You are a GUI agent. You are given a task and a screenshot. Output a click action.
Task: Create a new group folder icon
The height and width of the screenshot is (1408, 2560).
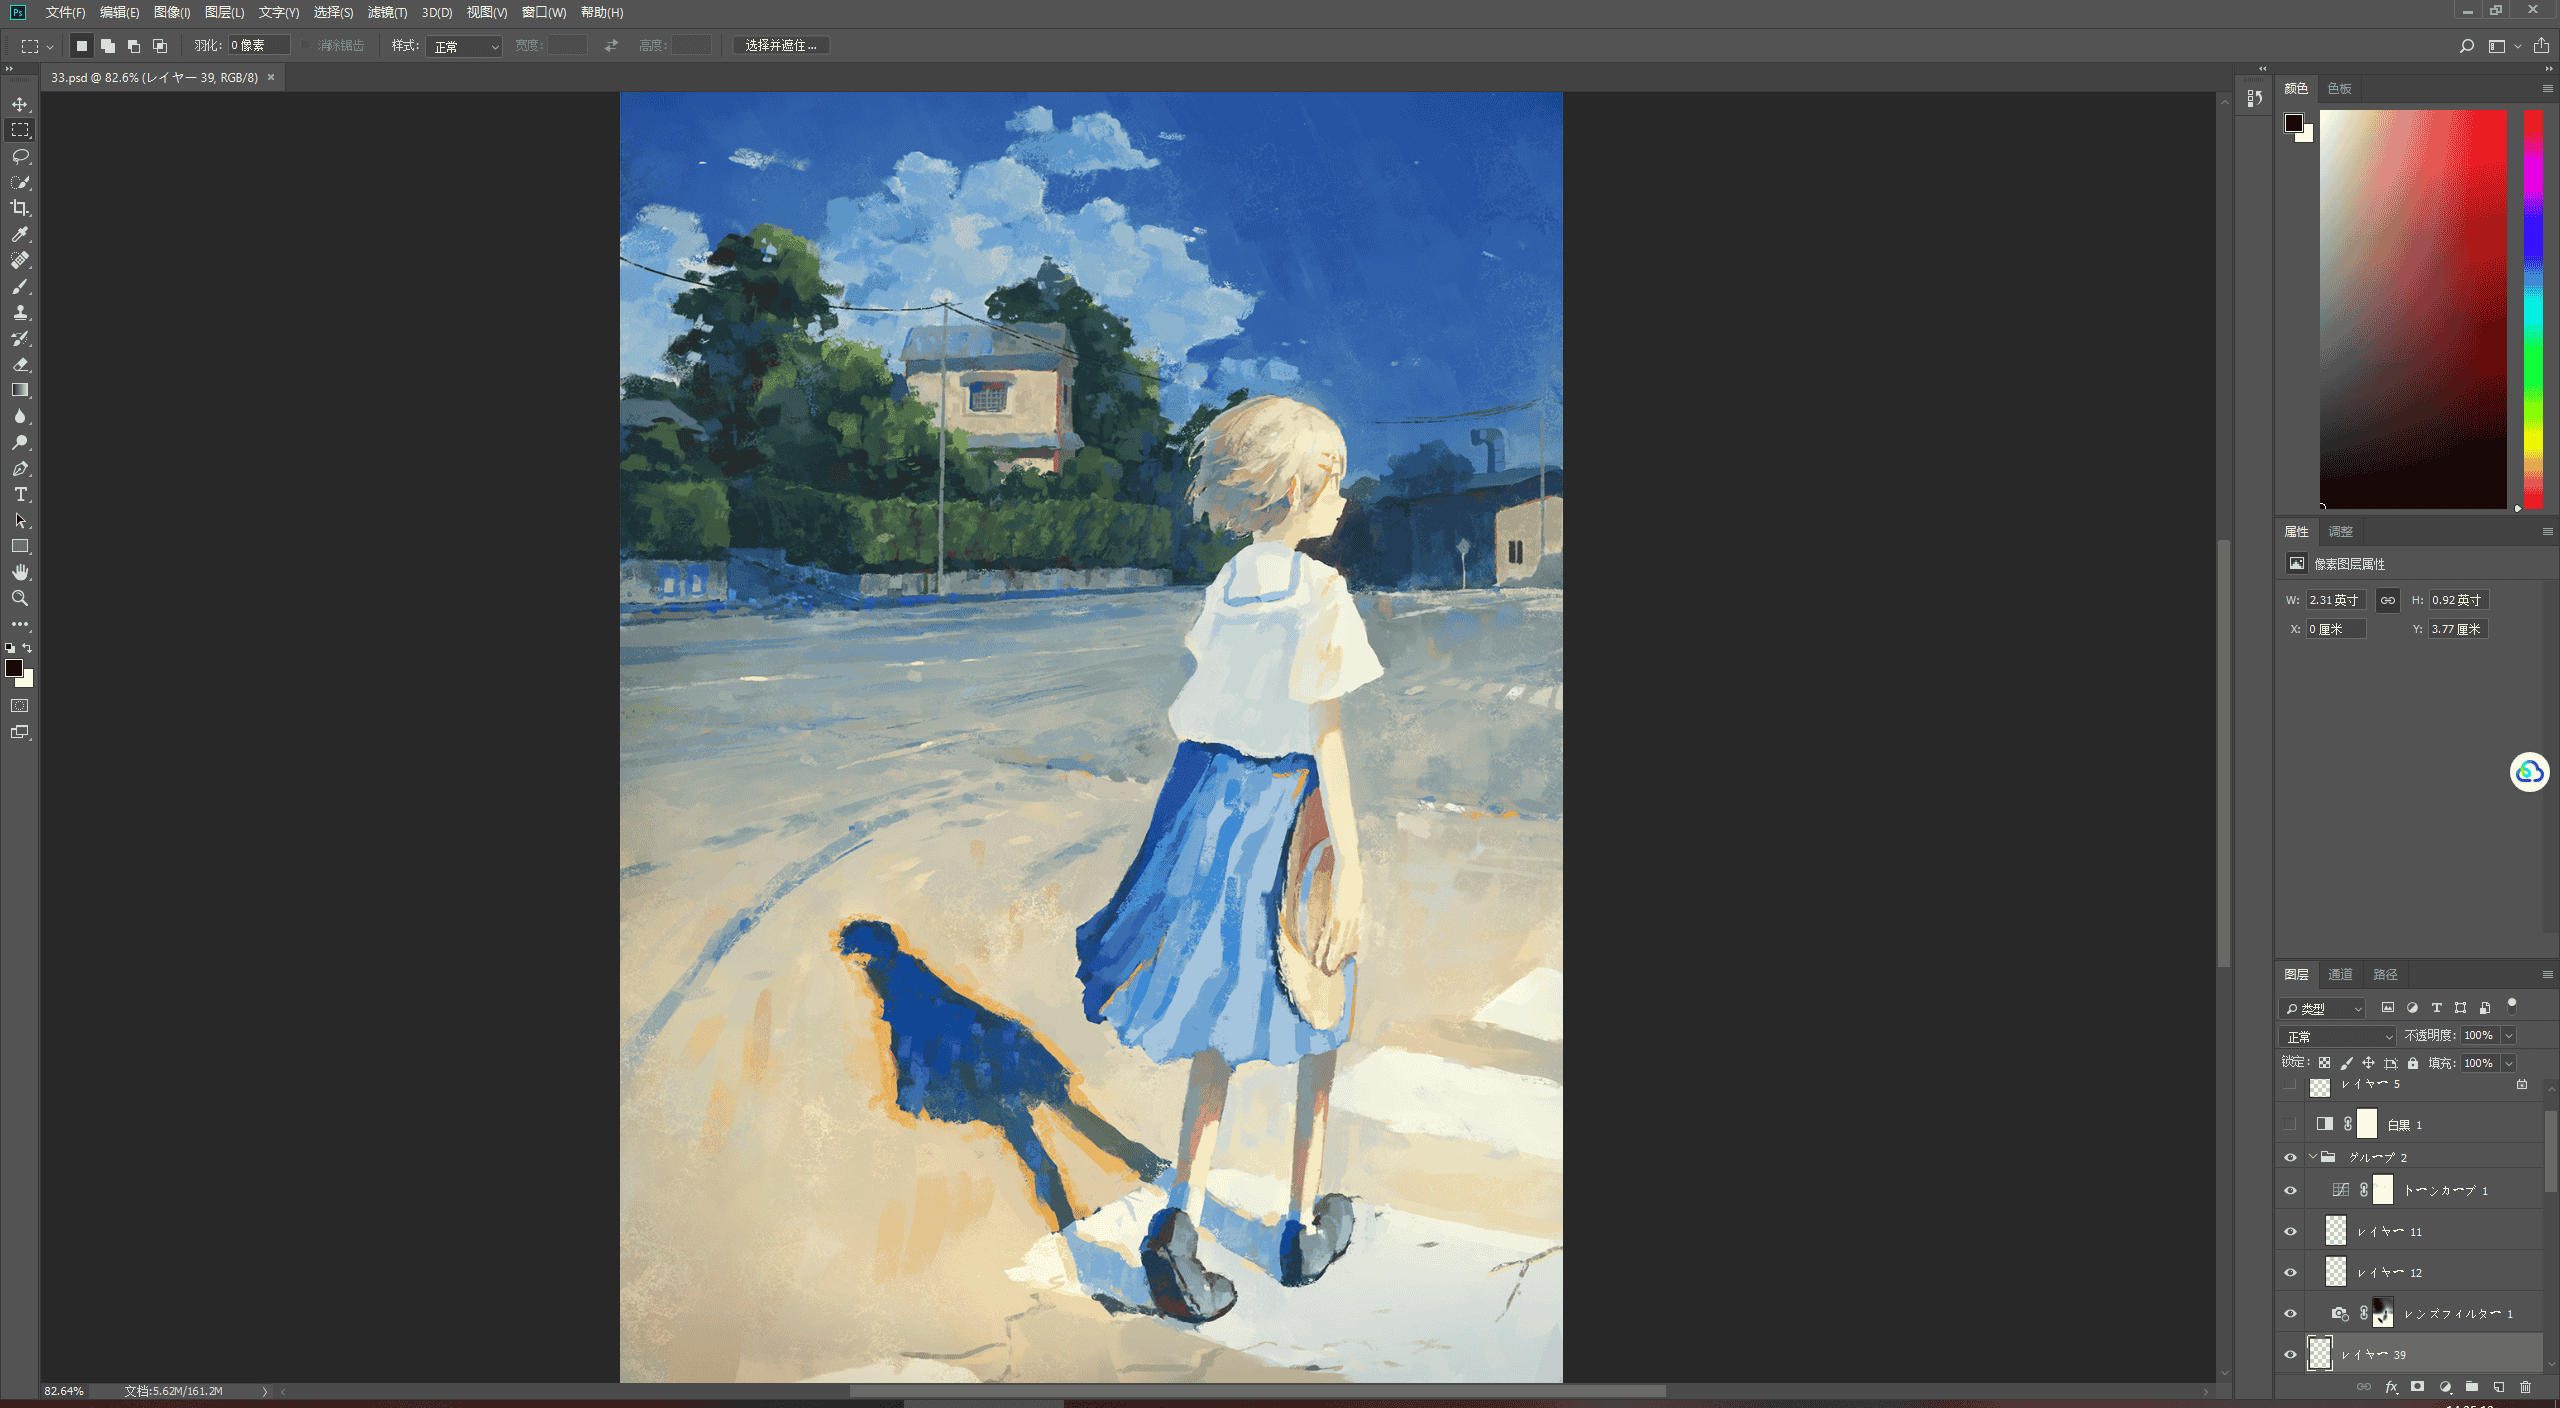tap(2471, 1387)
